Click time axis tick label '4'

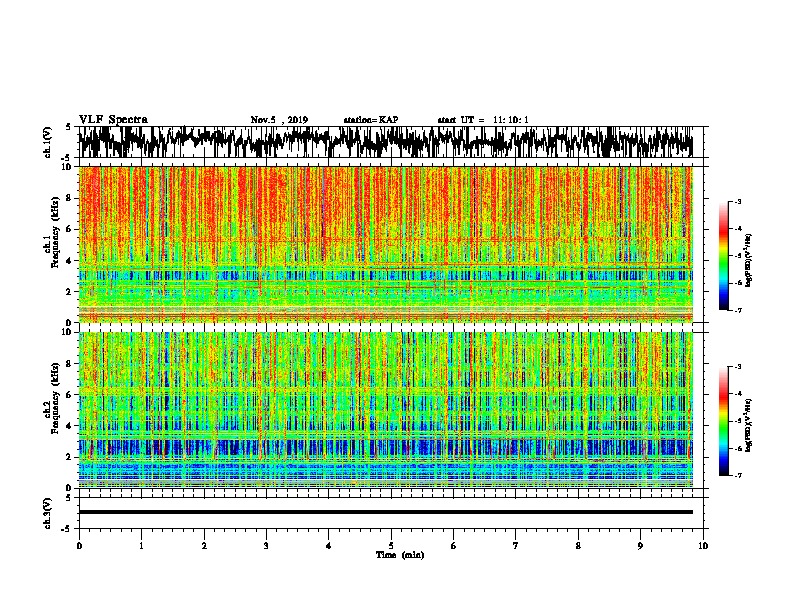(x=329, y=546)
